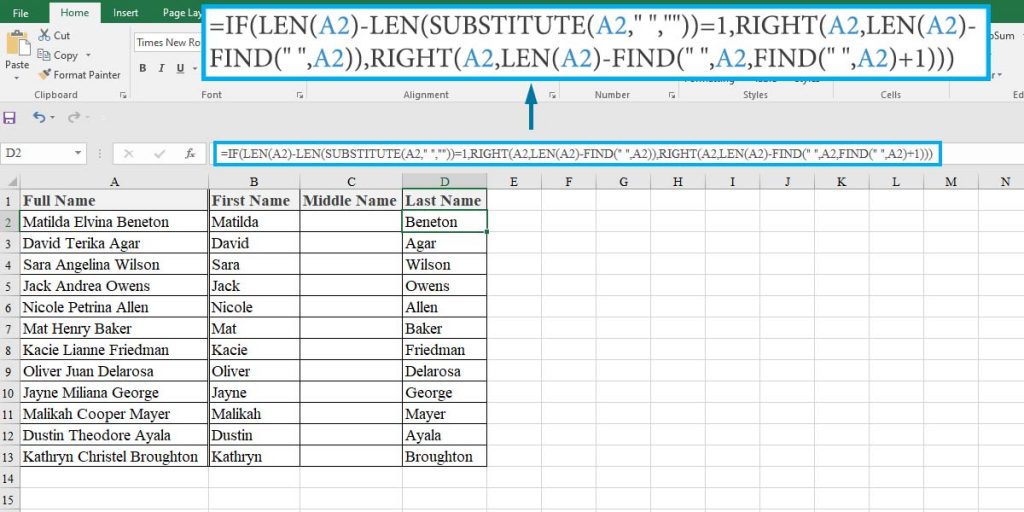
Task: Click the Cut scissors button
Action: pos(54,35)
